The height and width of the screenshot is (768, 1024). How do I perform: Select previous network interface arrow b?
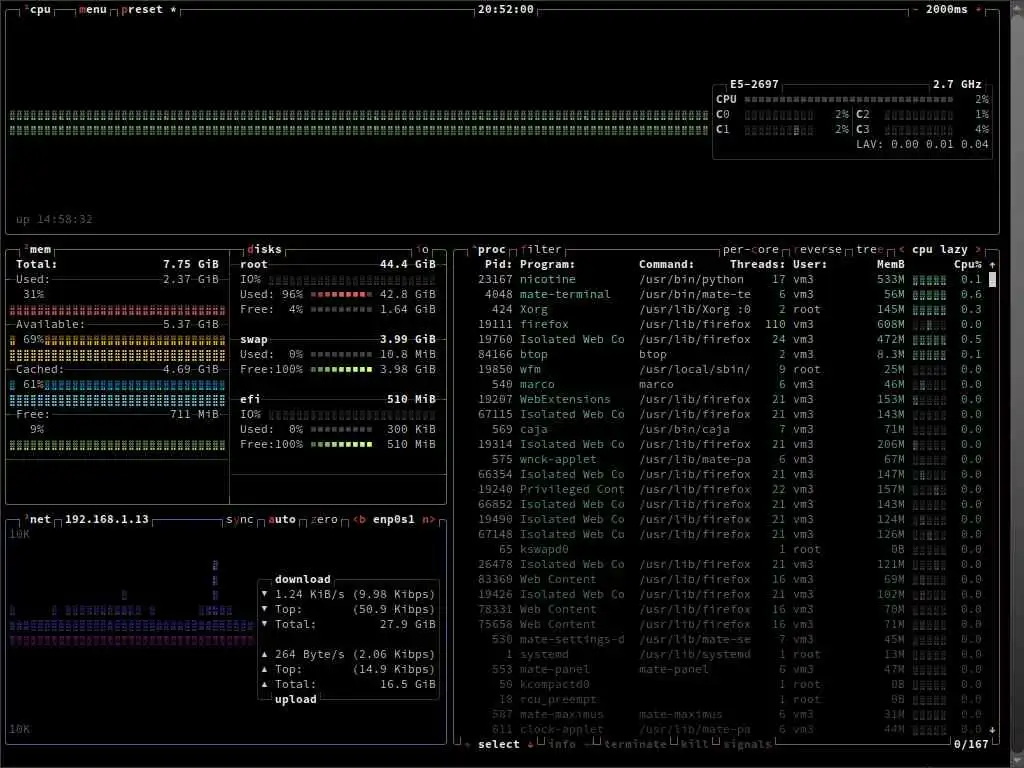[x=359, y=519]
